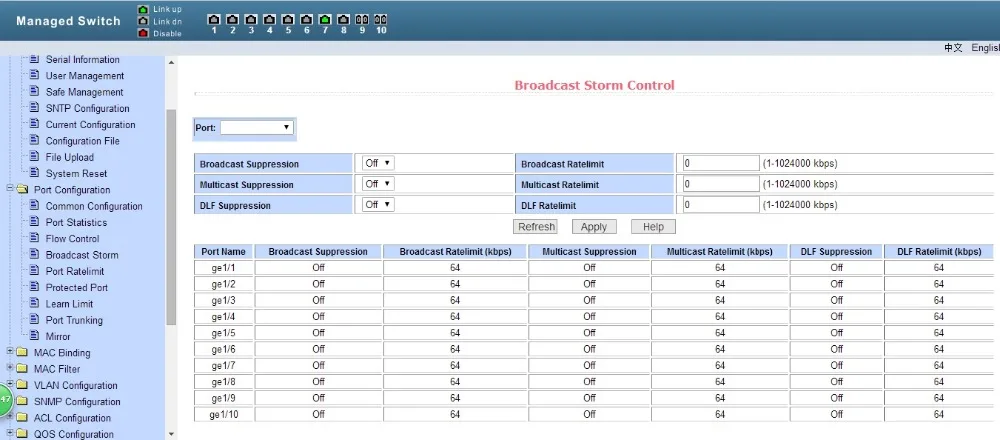Click port 5 icon in switch header

(x=288, y=20)
